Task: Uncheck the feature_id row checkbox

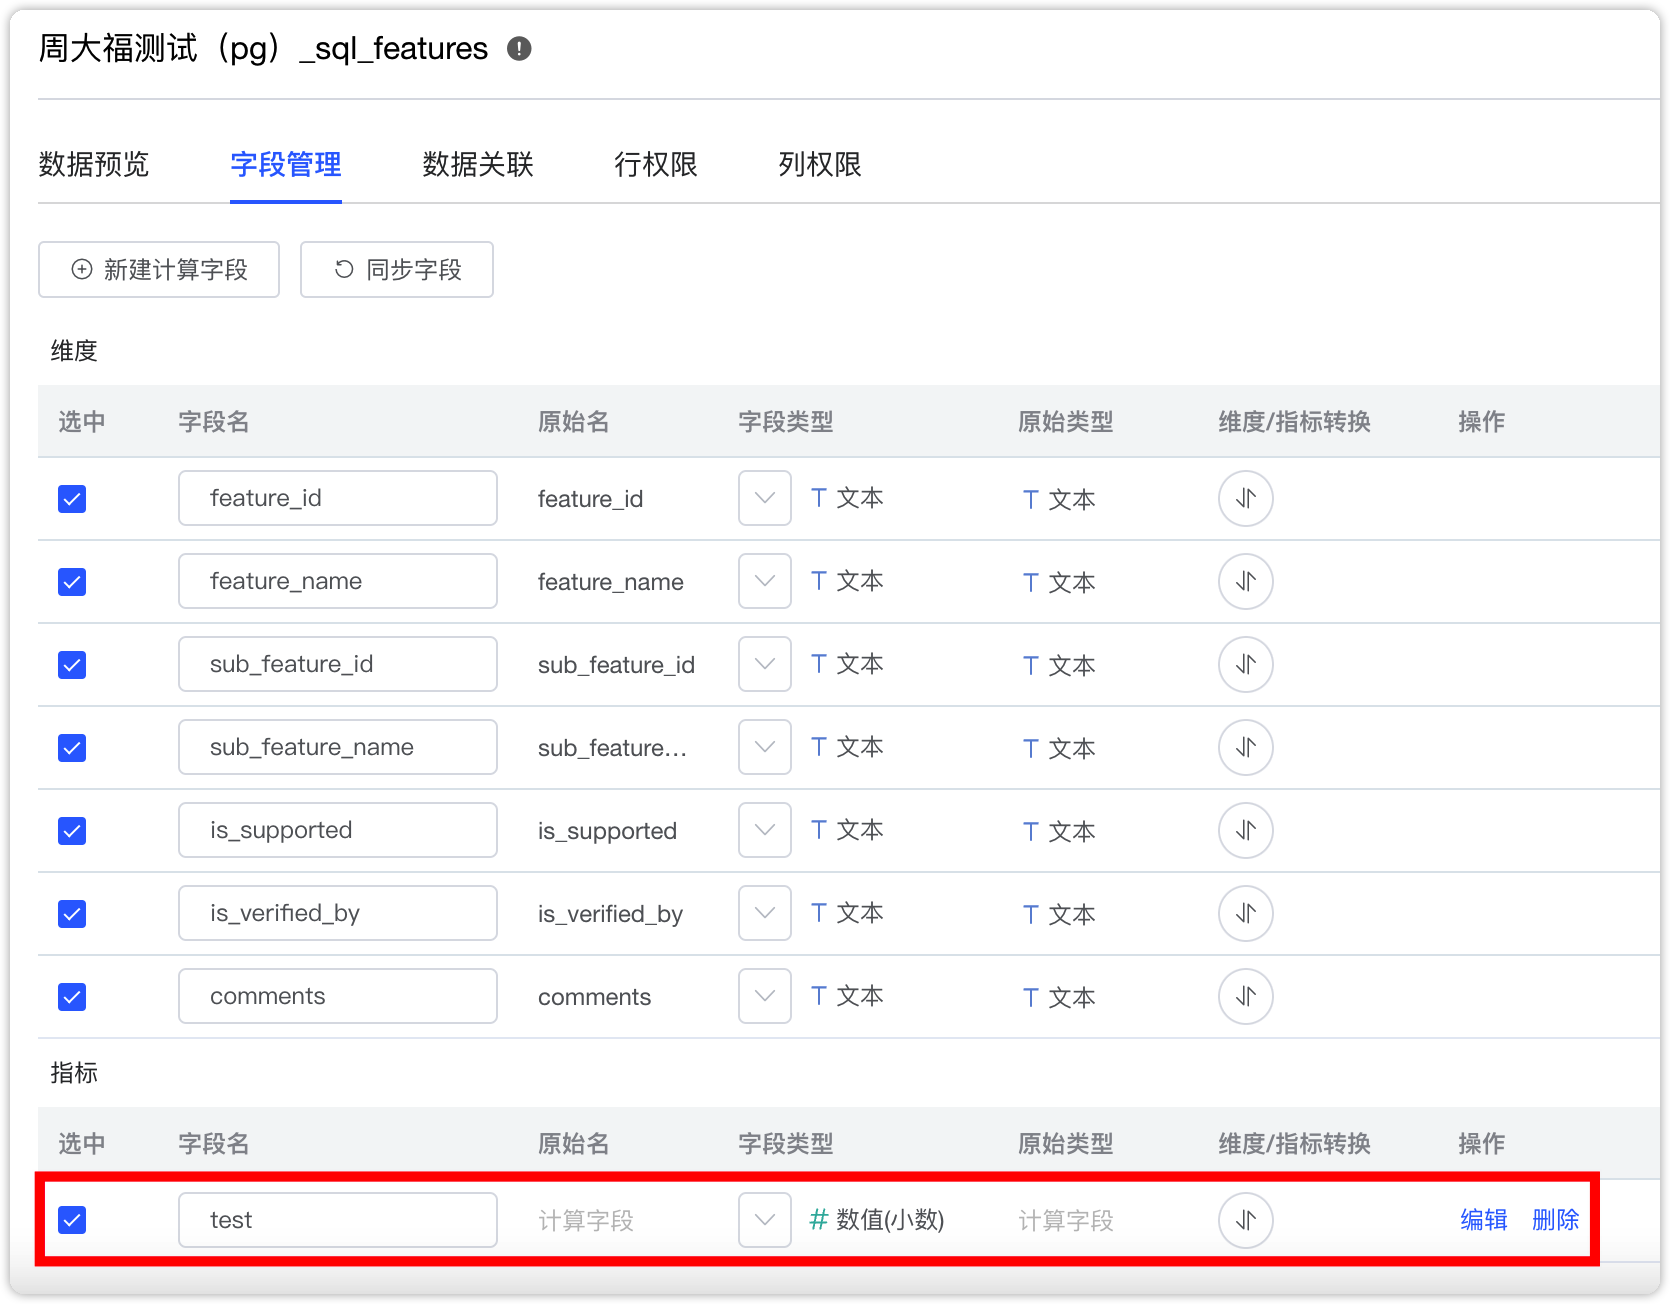Action: coord(71,498)
